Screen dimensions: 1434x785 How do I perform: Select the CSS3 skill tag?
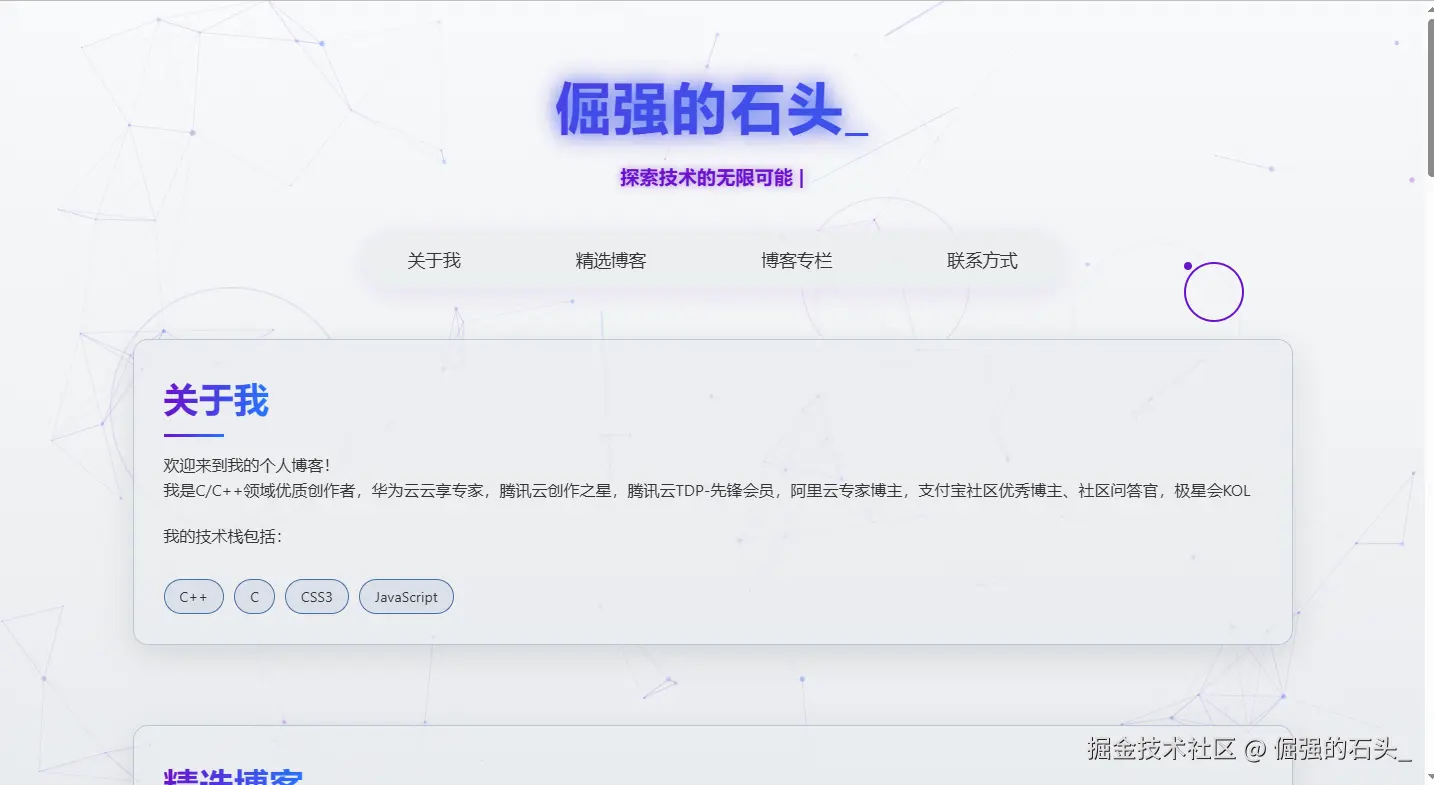[316, 596]
